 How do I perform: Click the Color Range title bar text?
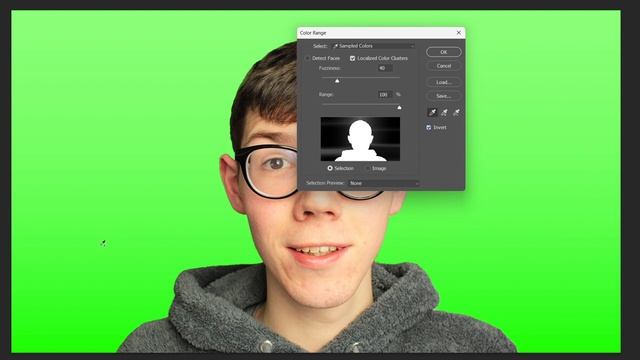313,33
